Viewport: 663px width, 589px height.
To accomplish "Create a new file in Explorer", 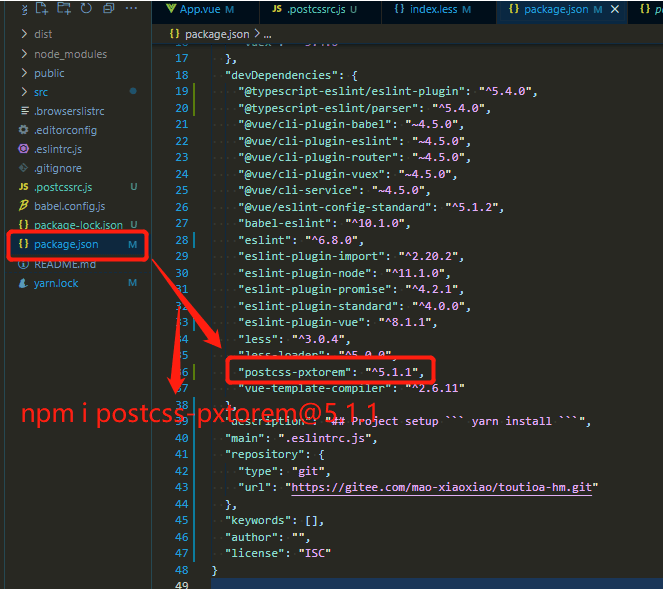I will tap(41, 8).
